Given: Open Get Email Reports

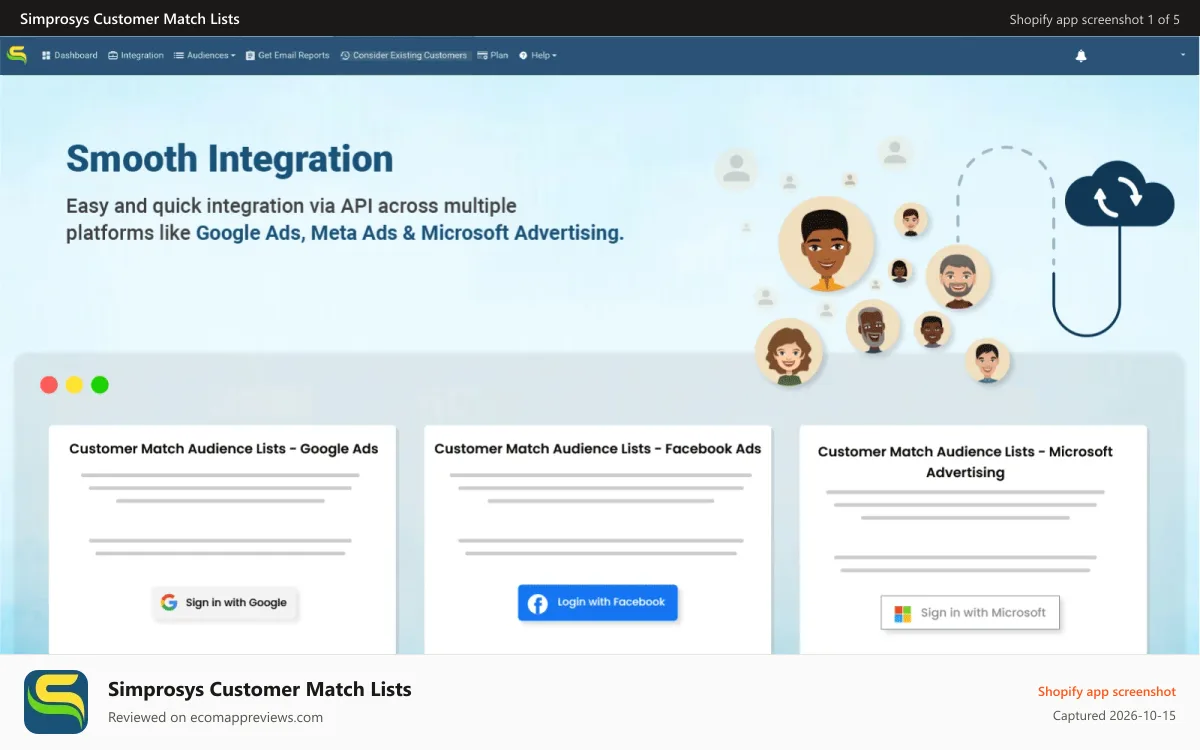Looking at the screenshot, I should coord(287,56).
